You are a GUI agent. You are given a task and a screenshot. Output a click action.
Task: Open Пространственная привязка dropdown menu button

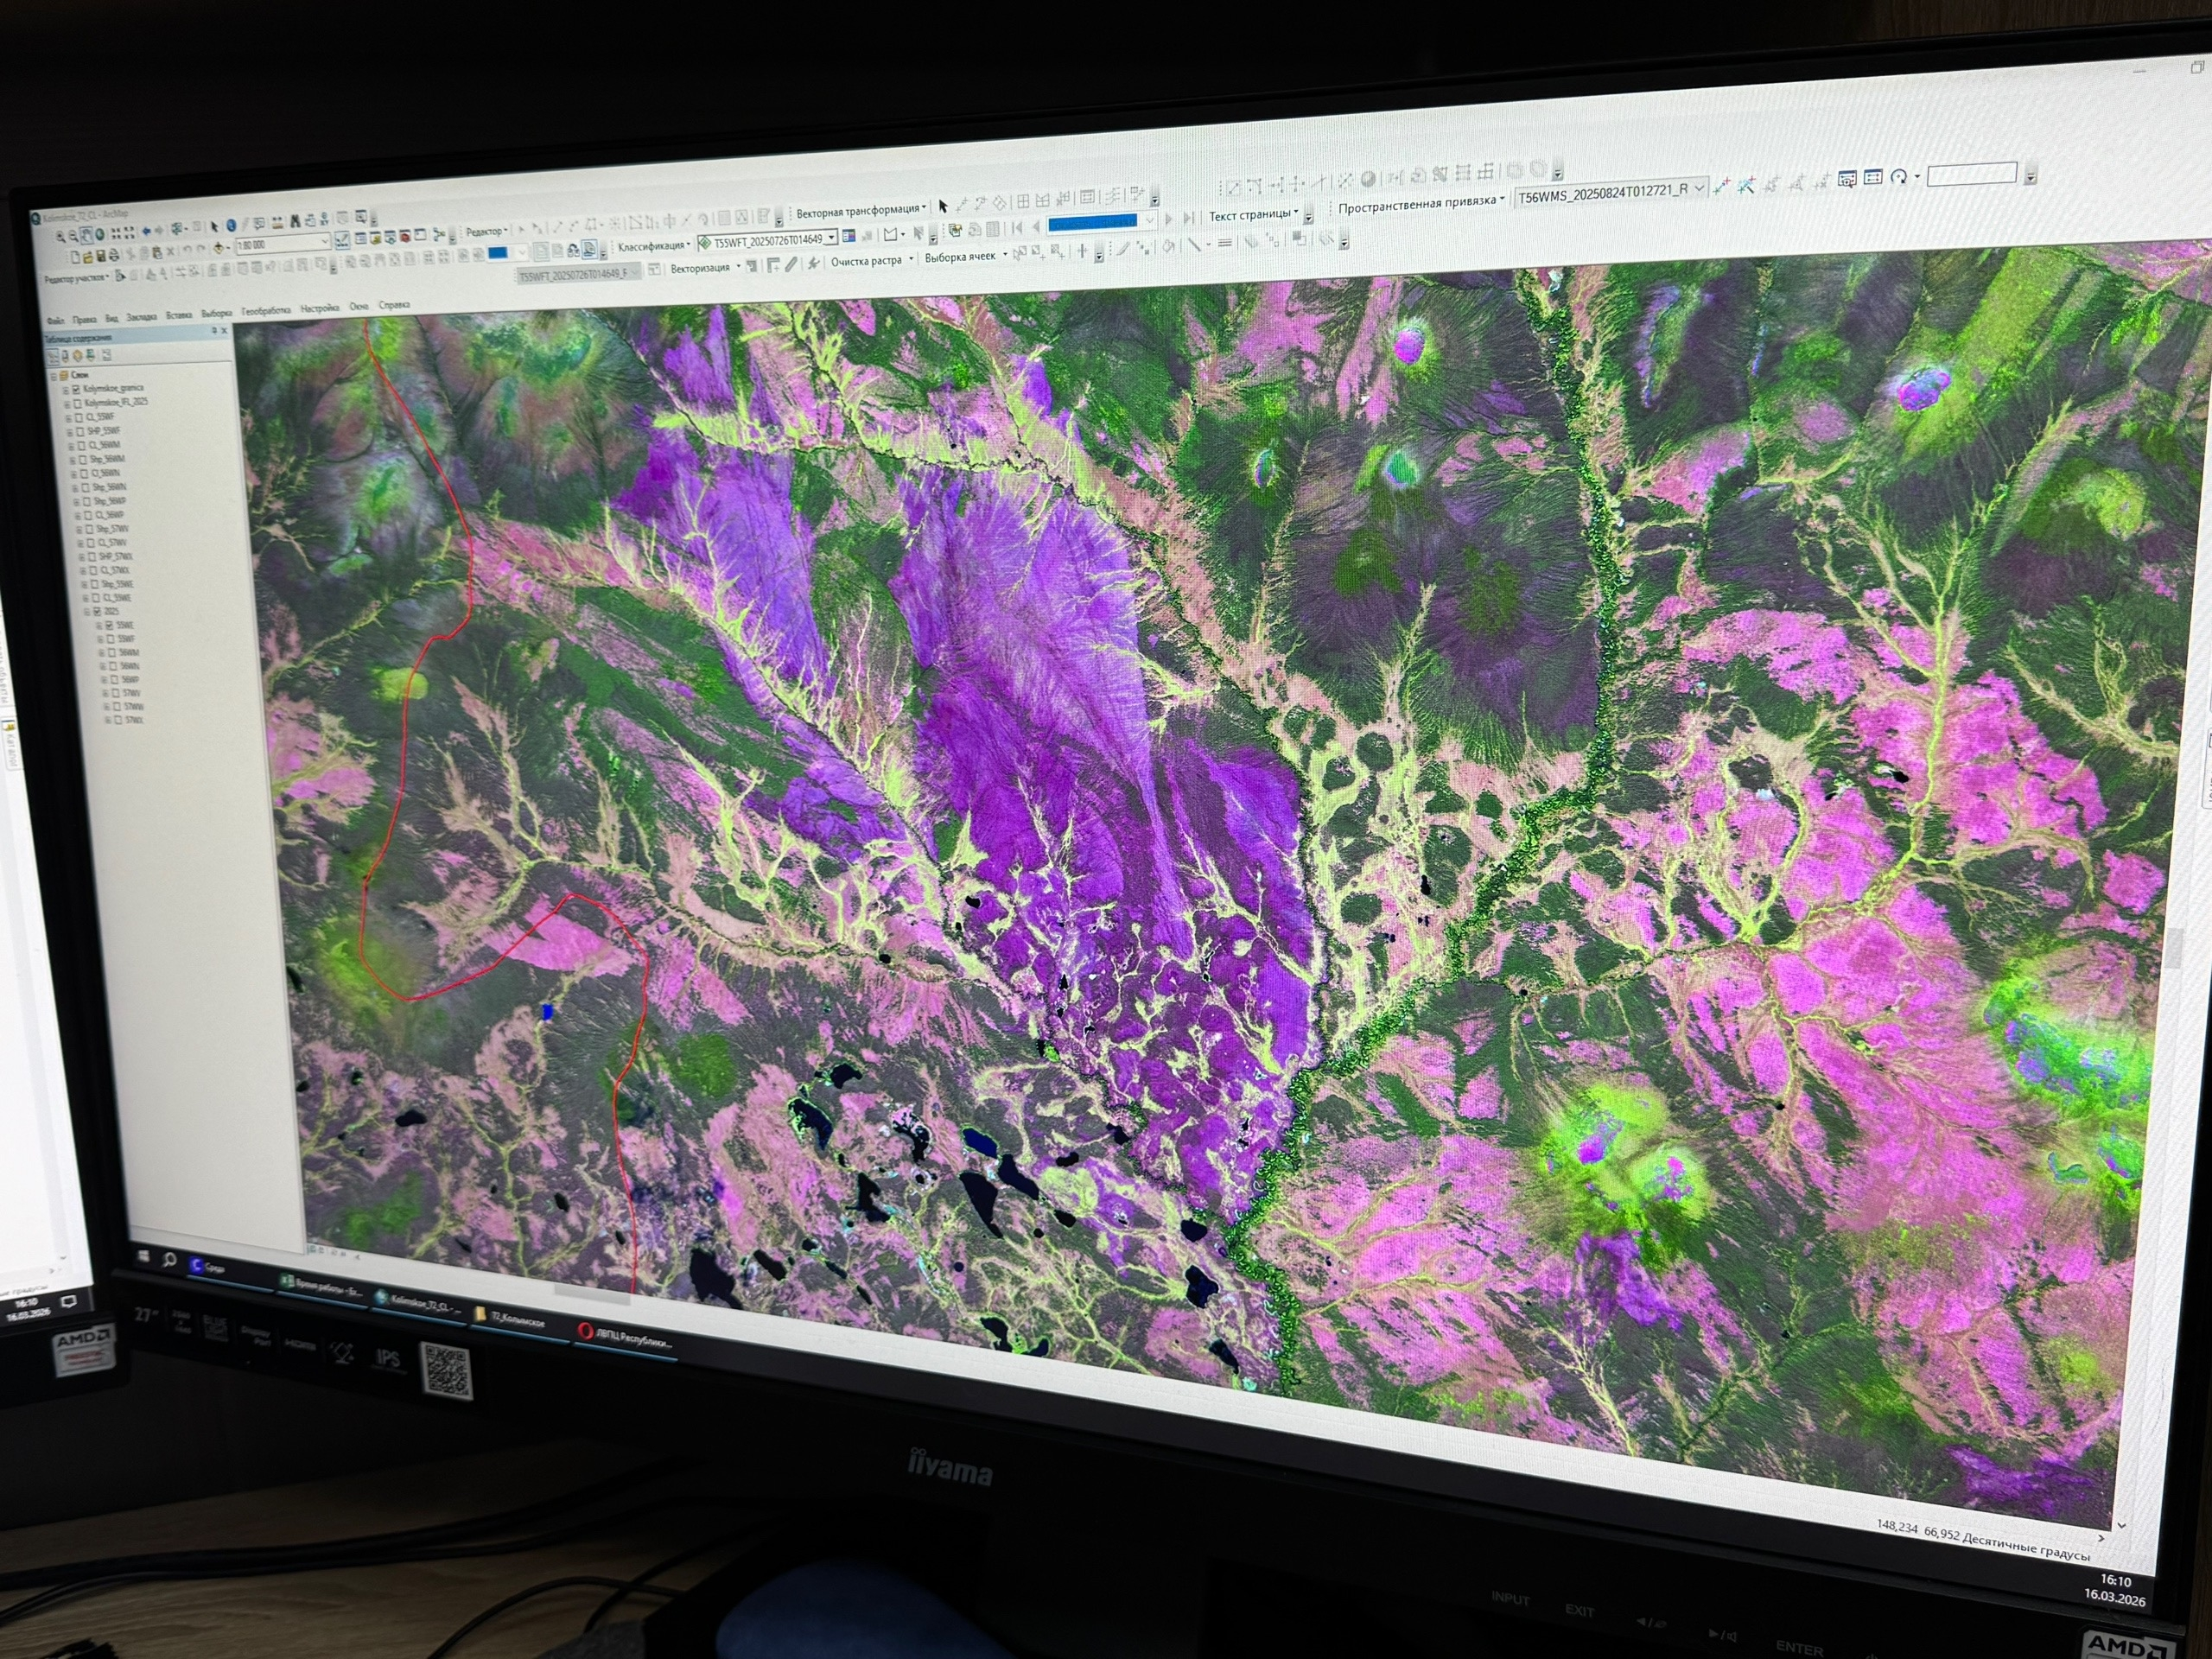point(1420,203)
